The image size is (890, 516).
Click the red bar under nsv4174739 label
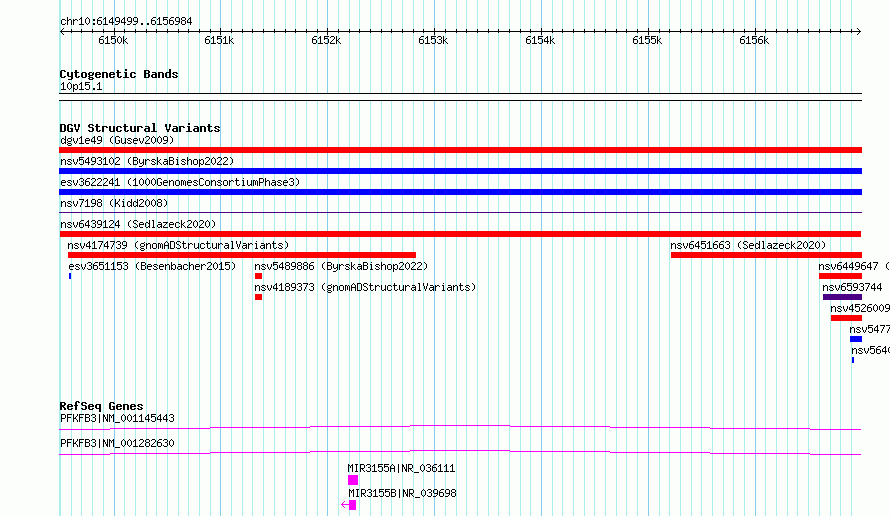(x=242, y=255)
